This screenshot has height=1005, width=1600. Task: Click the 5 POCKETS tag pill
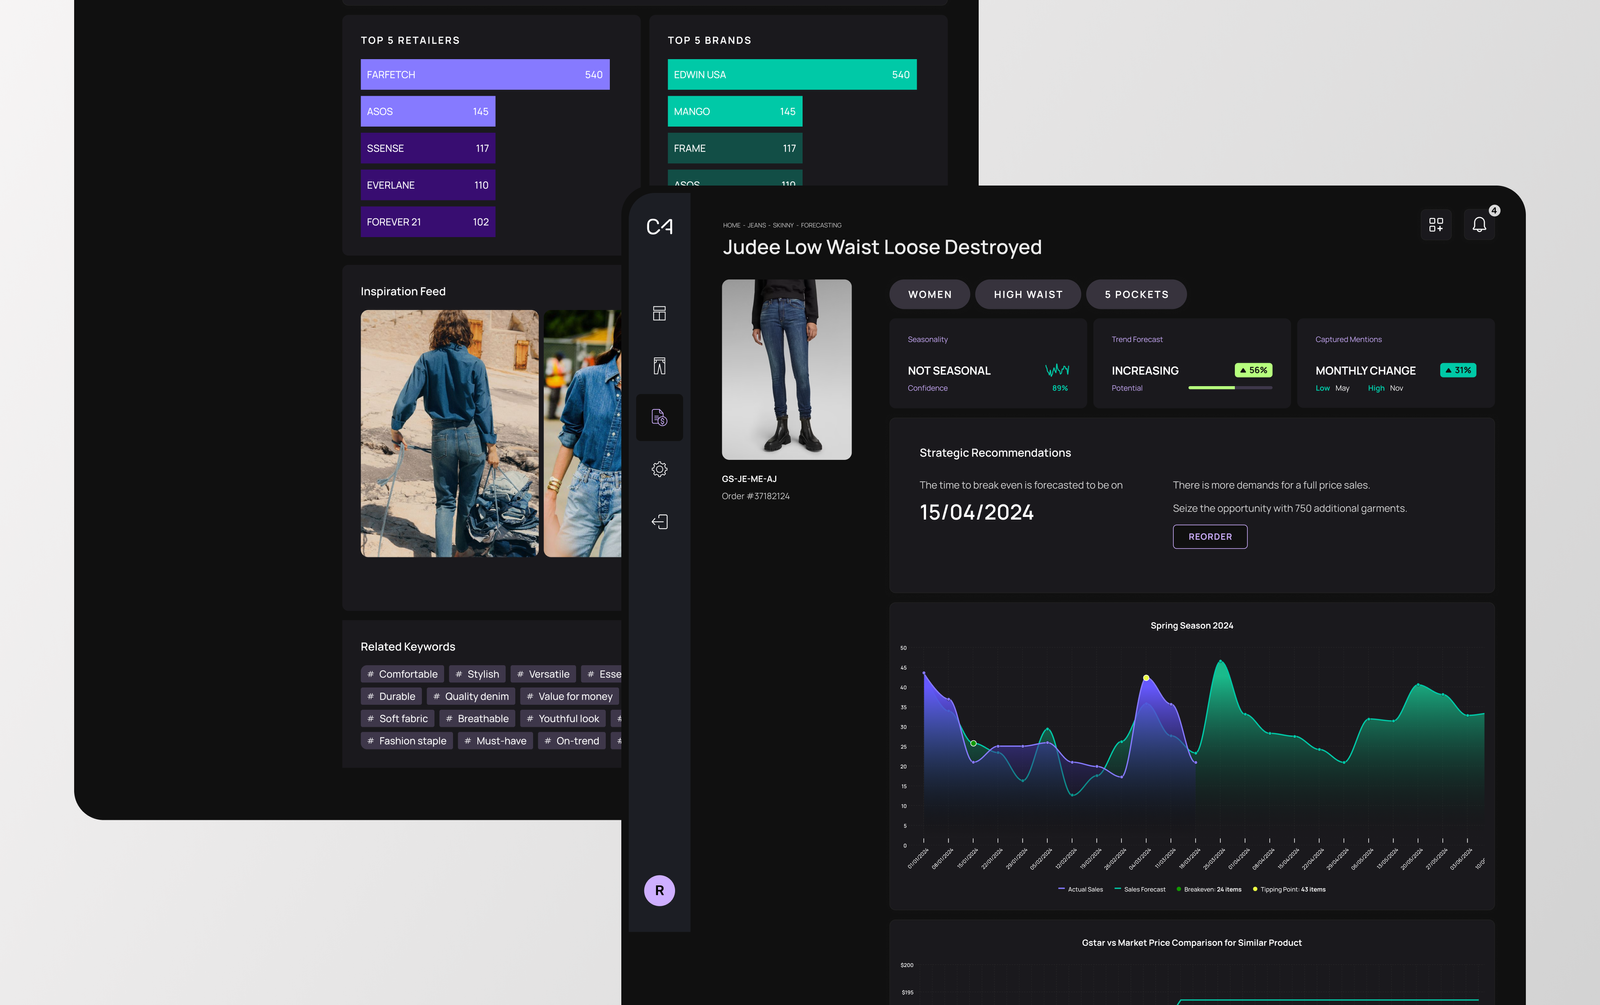coord(1136,295)
